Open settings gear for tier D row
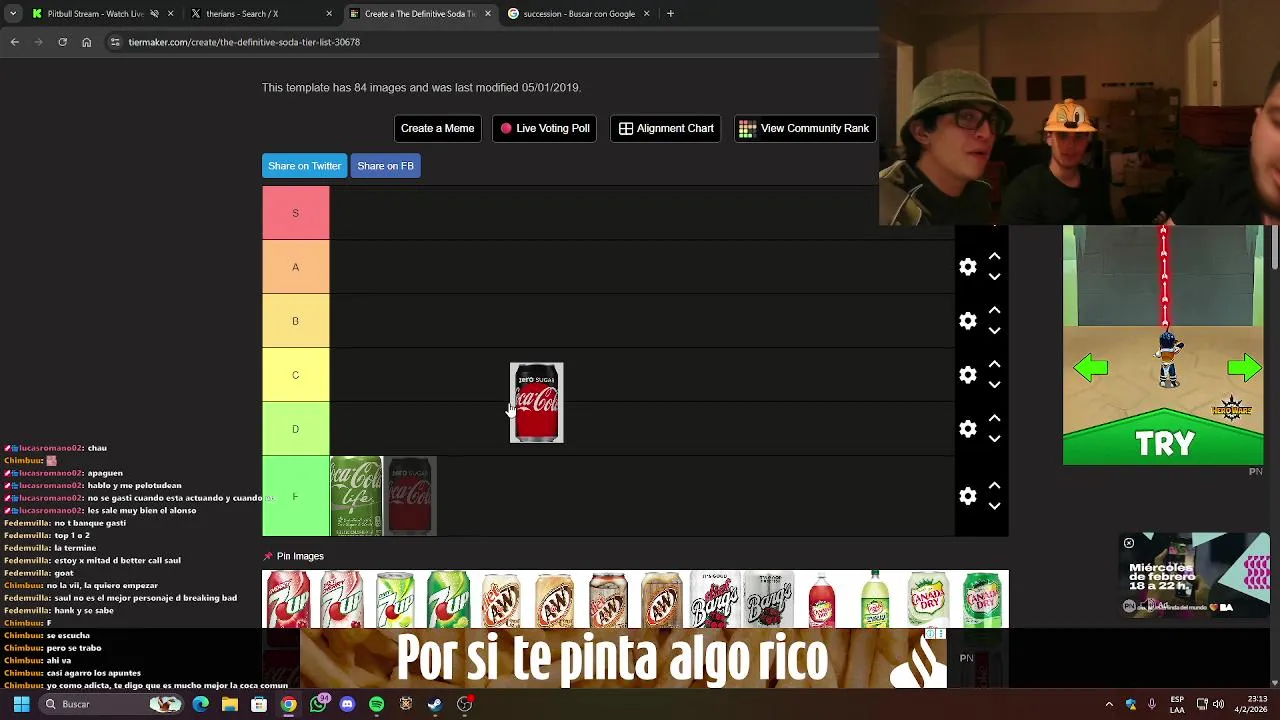 point(967,429)
